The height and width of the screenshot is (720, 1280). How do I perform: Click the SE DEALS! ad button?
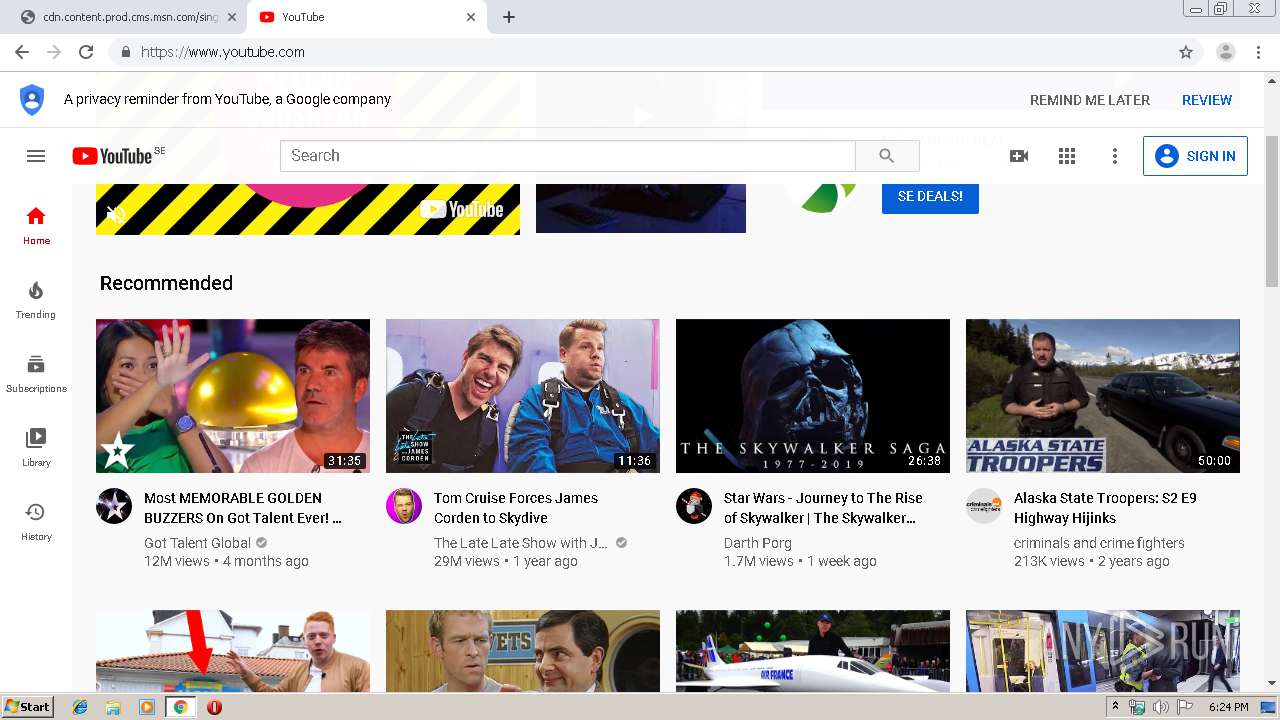(x=930, y=196)
